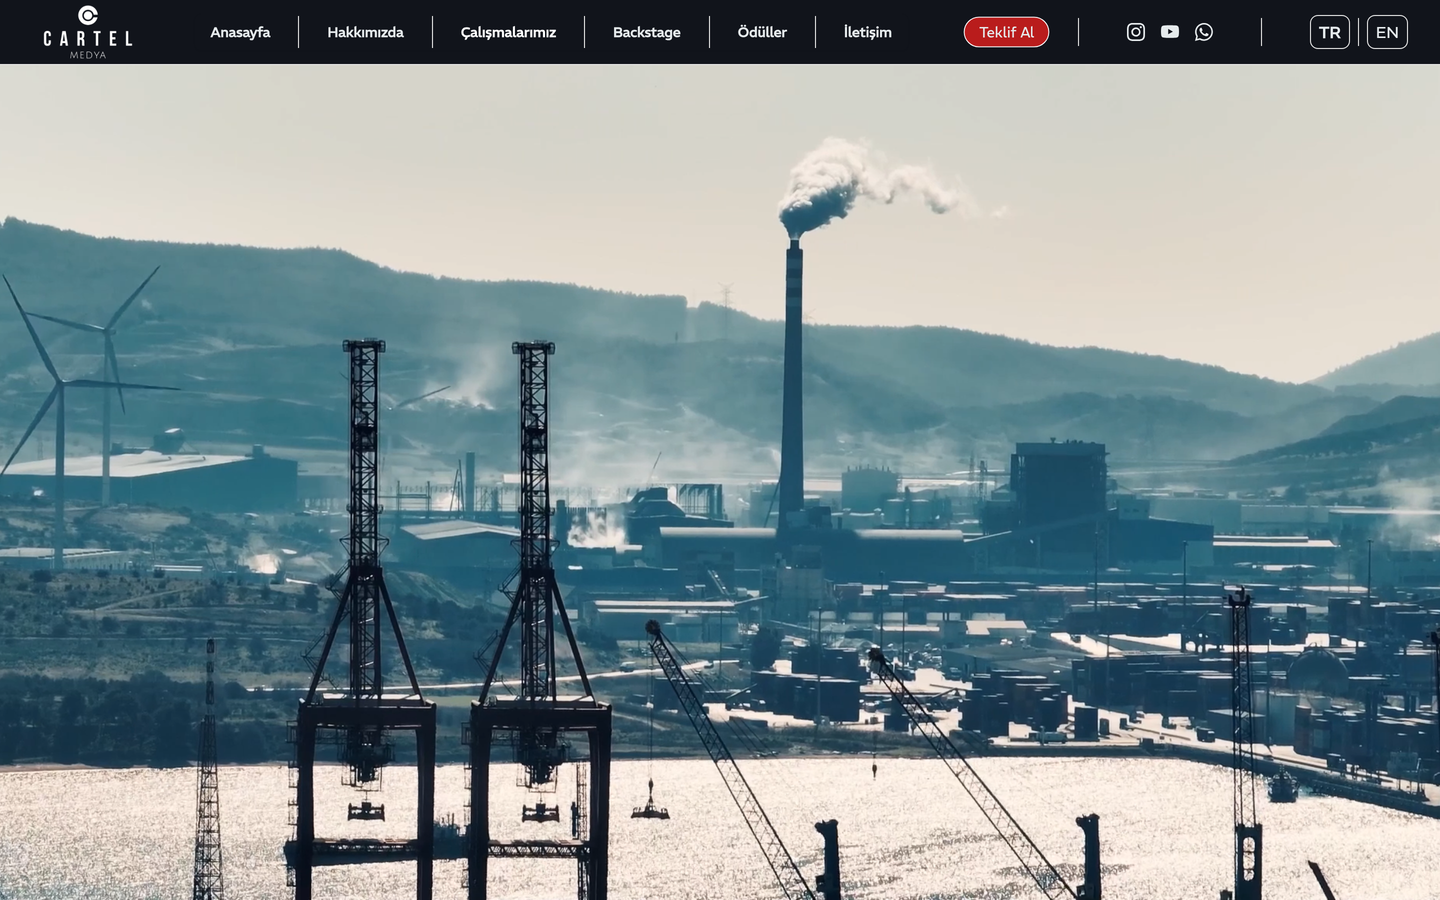Viewport: 1440px width, 900px height.
Task: Open the WhatsApp contact icon
Action: click(x=1204, y=32)
